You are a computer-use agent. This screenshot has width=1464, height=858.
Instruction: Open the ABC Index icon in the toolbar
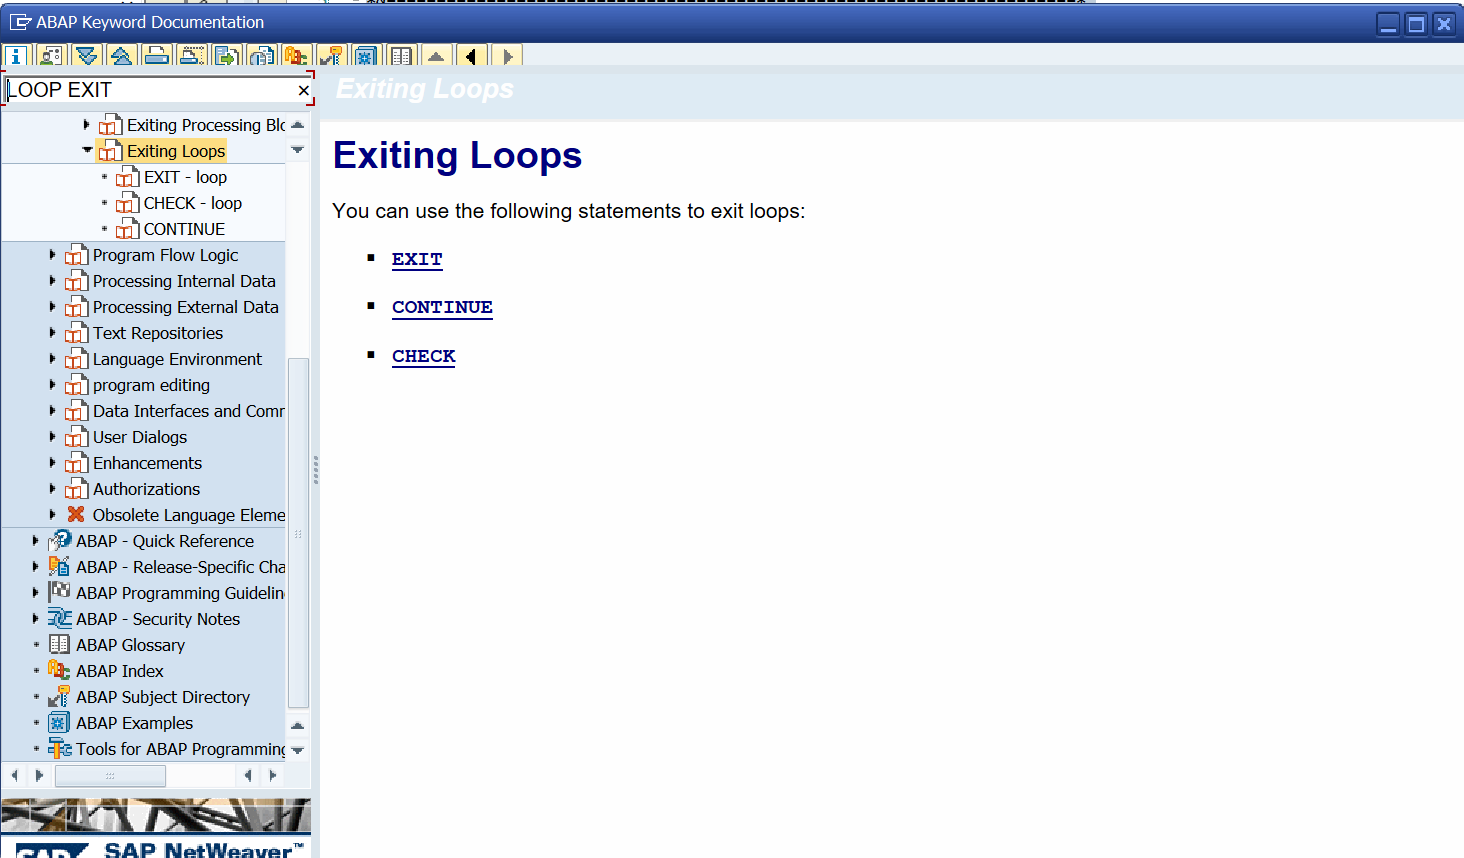296,57
